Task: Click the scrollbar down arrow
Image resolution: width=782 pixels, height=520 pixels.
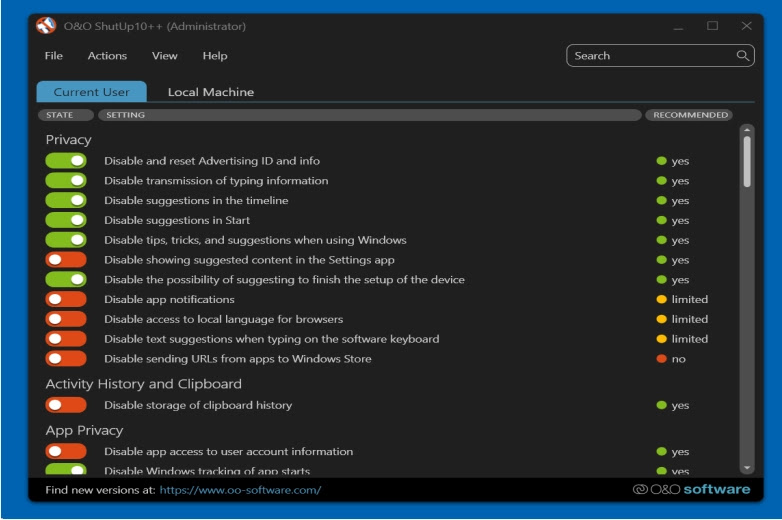Action: click(747, 468)
